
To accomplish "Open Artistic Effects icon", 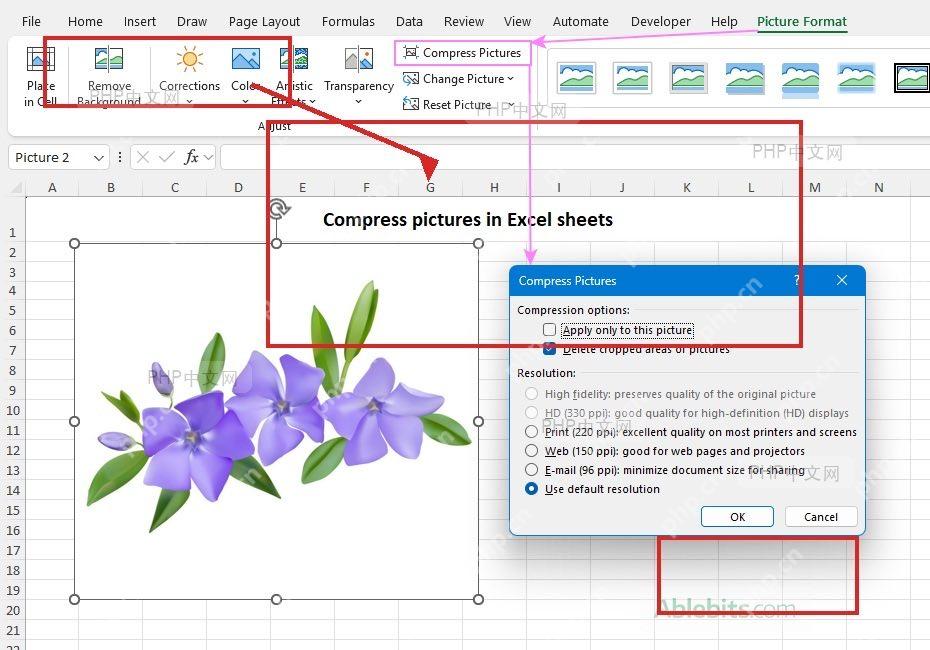I will click(x=294, y=59).
